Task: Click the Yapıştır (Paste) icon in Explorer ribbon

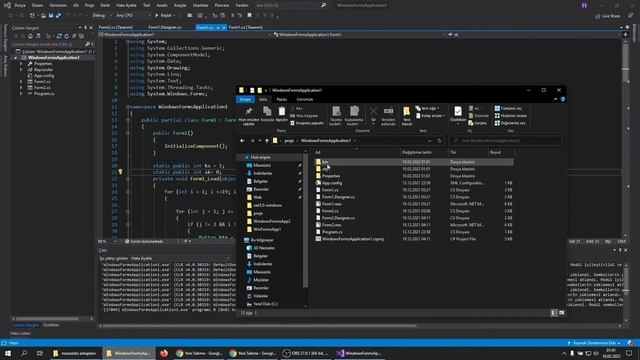Action: click(x=282, y=111)
